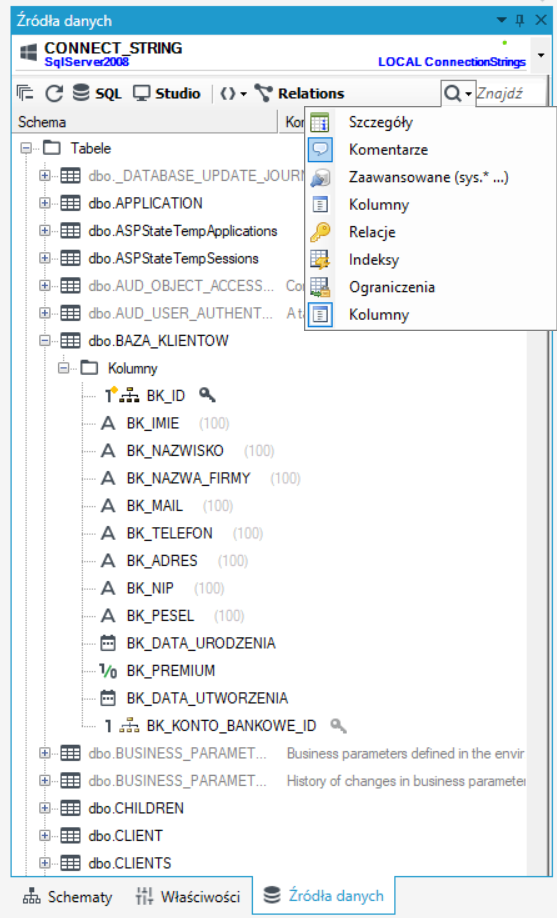Image resolution: width=557 pixels, height=918 pixels.
Task: Click the calendar icon of BK_DATA_URODZENIA
Action: point(108,643)
